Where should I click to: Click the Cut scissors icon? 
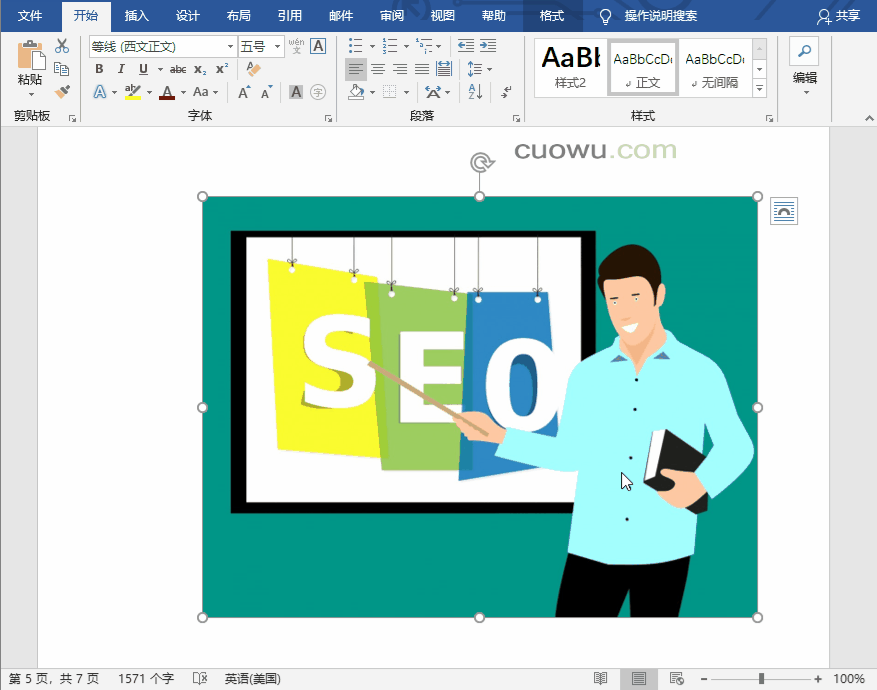[x=62, y=46]
